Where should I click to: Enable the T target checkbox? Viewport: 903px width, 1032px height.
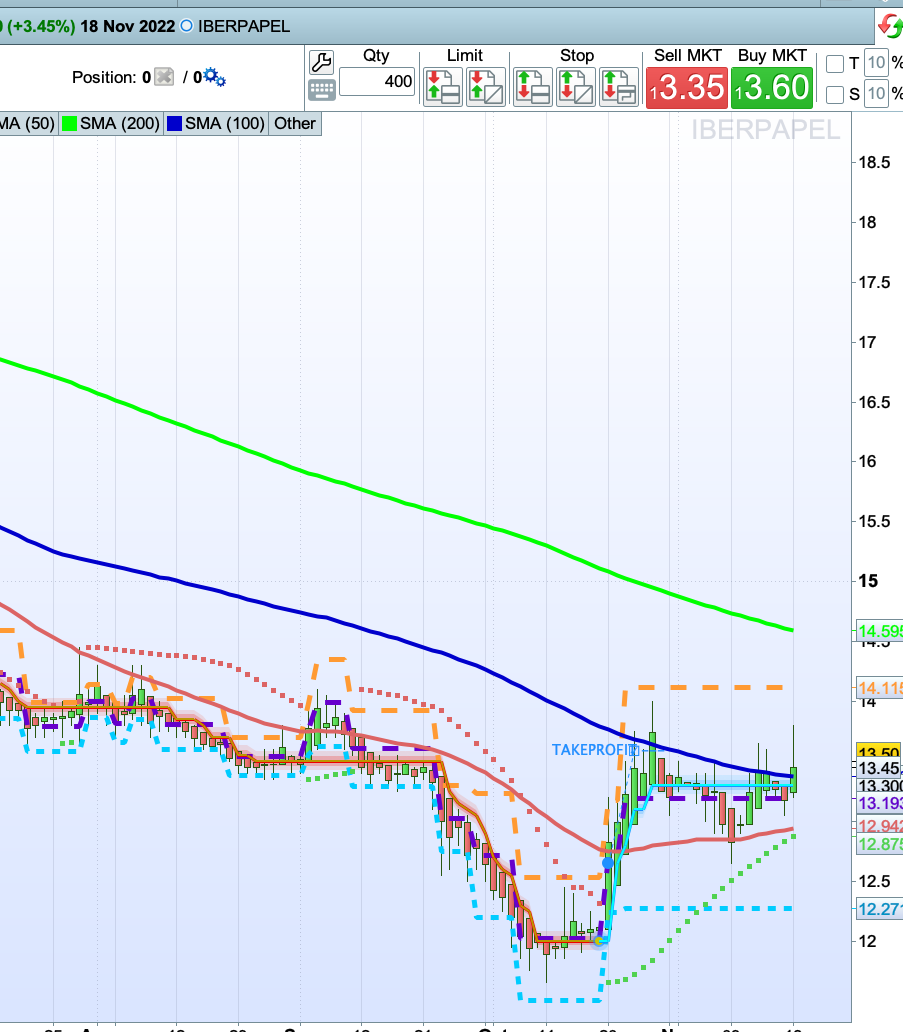click(x=835, y=64)
